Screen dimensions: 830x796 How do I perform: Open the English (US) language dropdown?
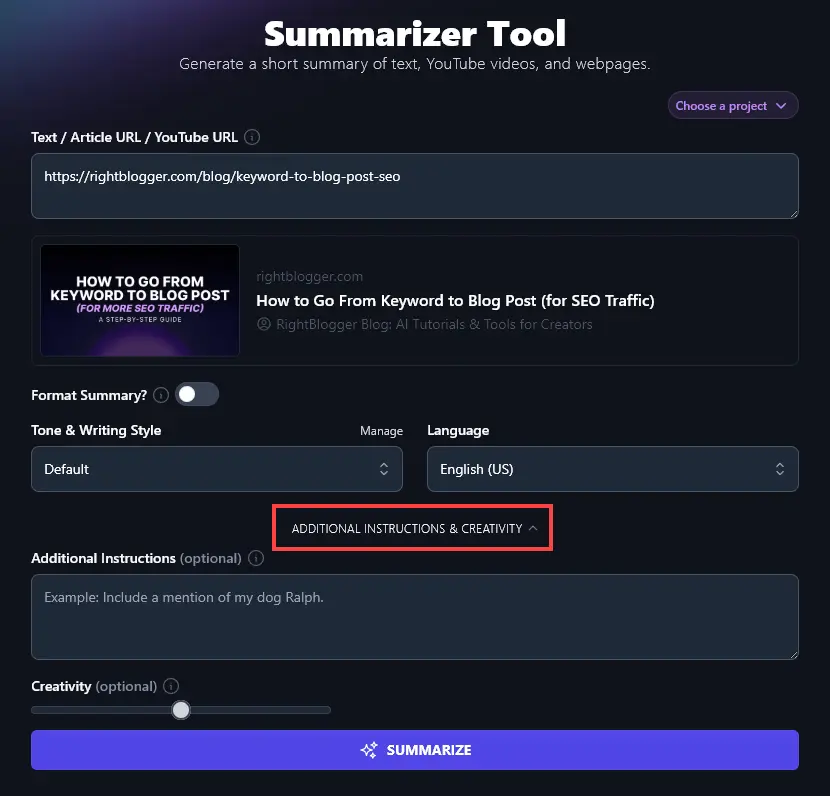(x=612, y=468)
